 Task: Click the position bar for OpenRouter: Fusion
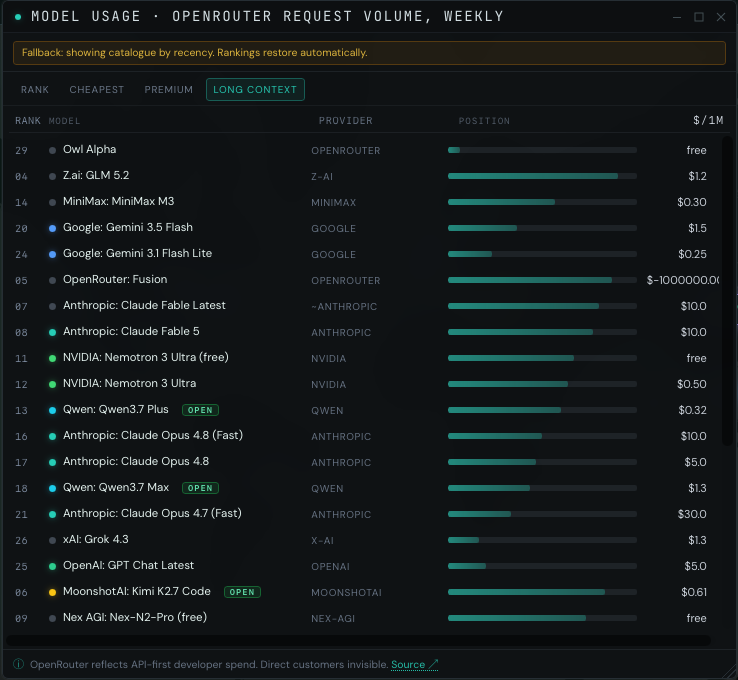[542, 280]
